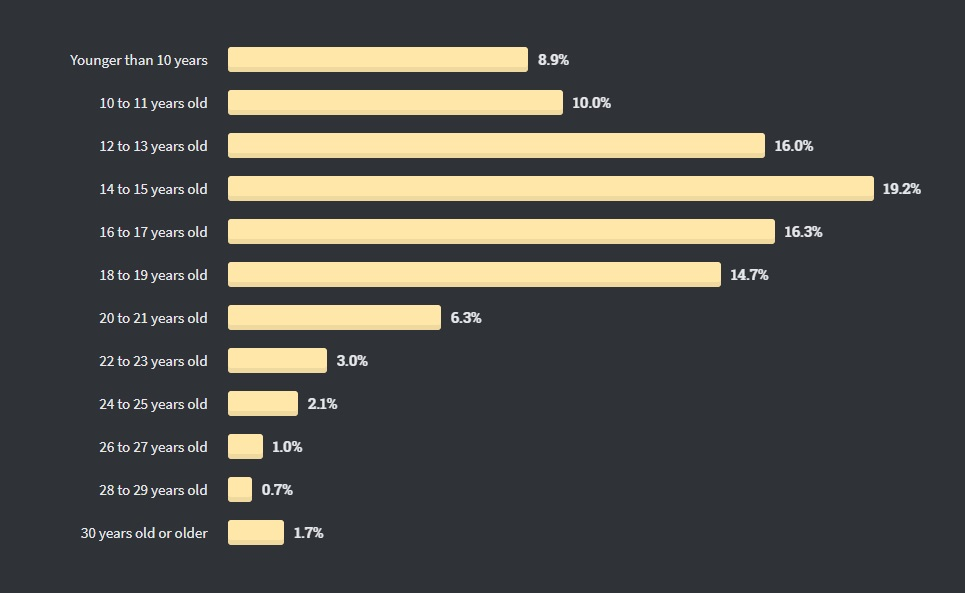965x593 pixels.
Task: Click the 8.9% value label
Action: click(x=553, y=60)
